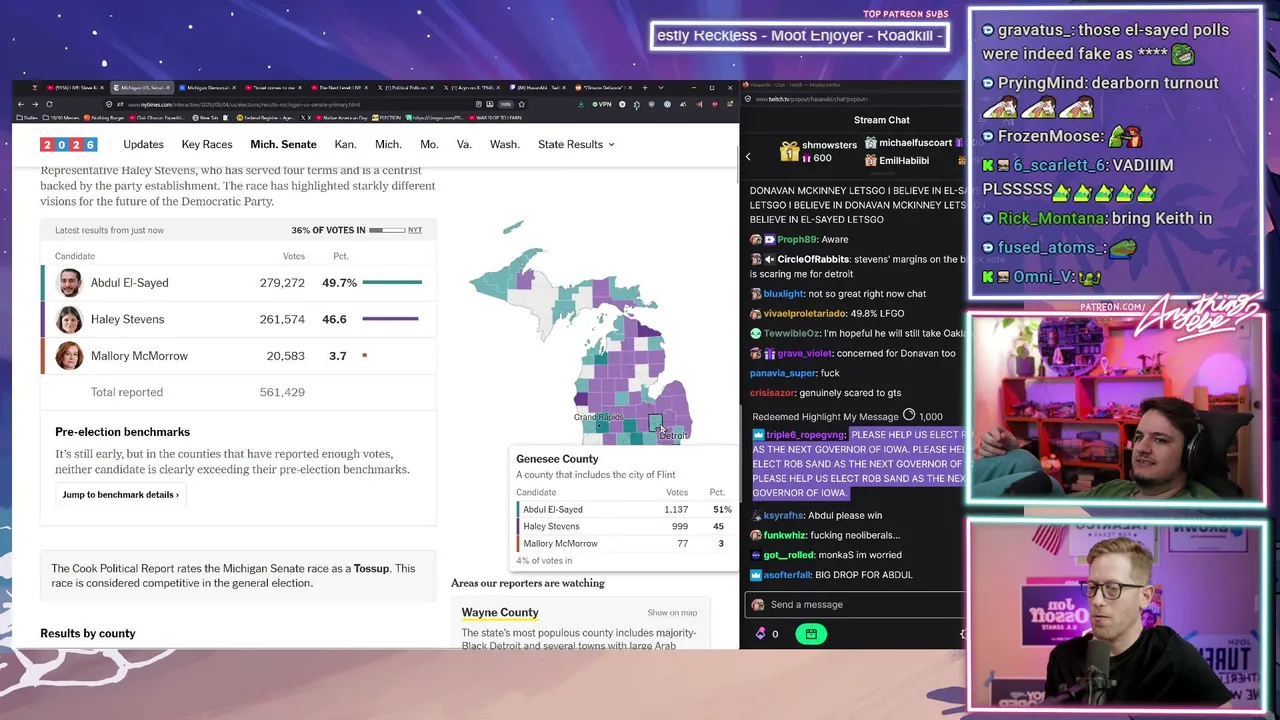The image size is (1280, 720).
Task: Open a new browser tab with plus
Action: point(646,88)
